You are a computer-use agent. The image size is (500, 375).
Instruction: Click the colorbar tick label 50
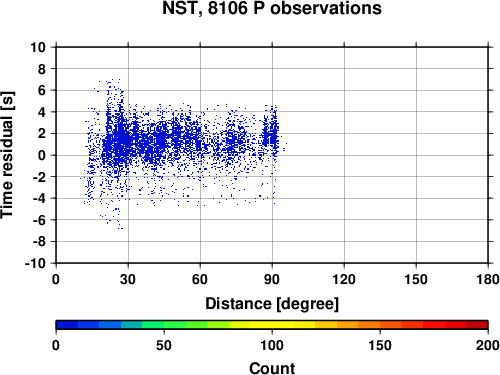164,345
